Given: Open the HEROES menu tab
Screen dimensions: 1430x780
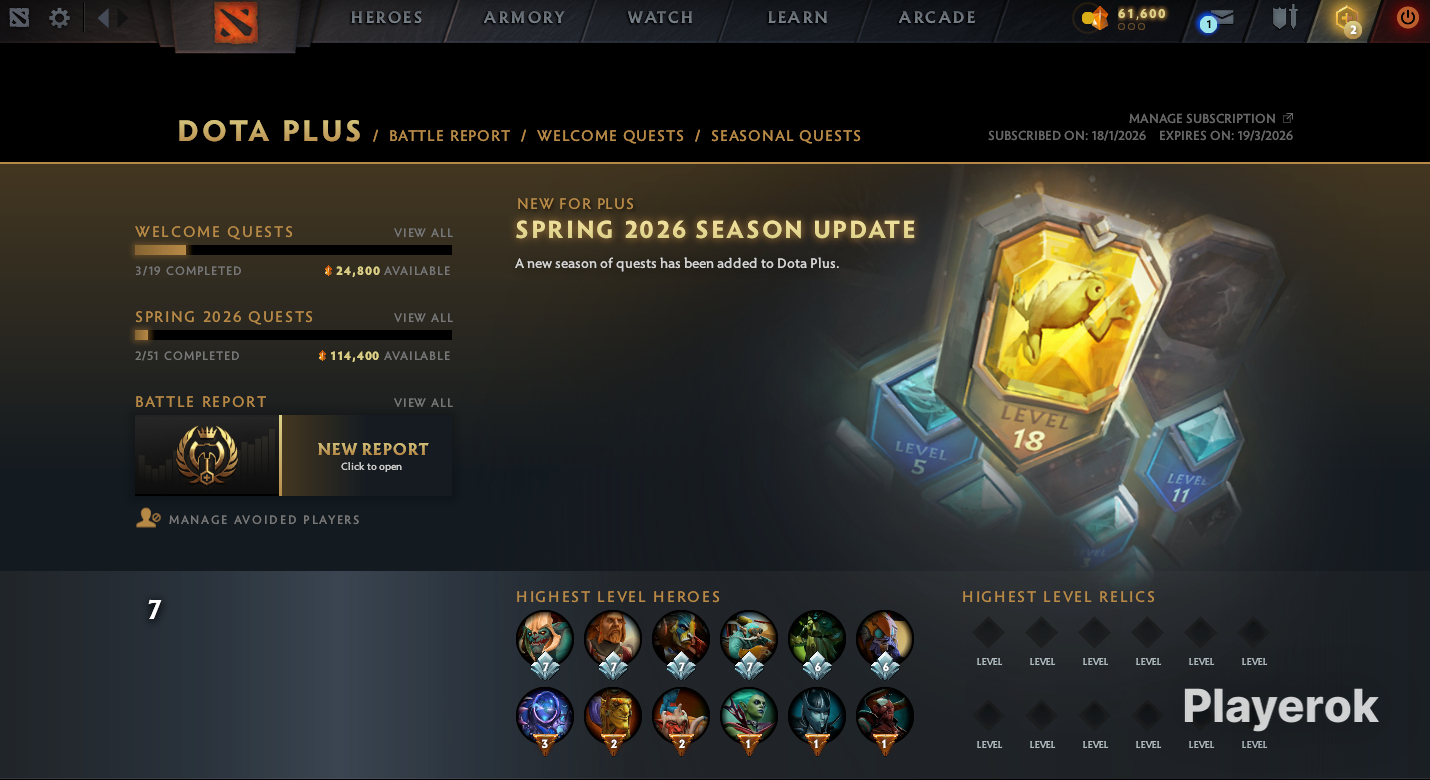Looking at the screenshot, I should (x=386, y=18).
